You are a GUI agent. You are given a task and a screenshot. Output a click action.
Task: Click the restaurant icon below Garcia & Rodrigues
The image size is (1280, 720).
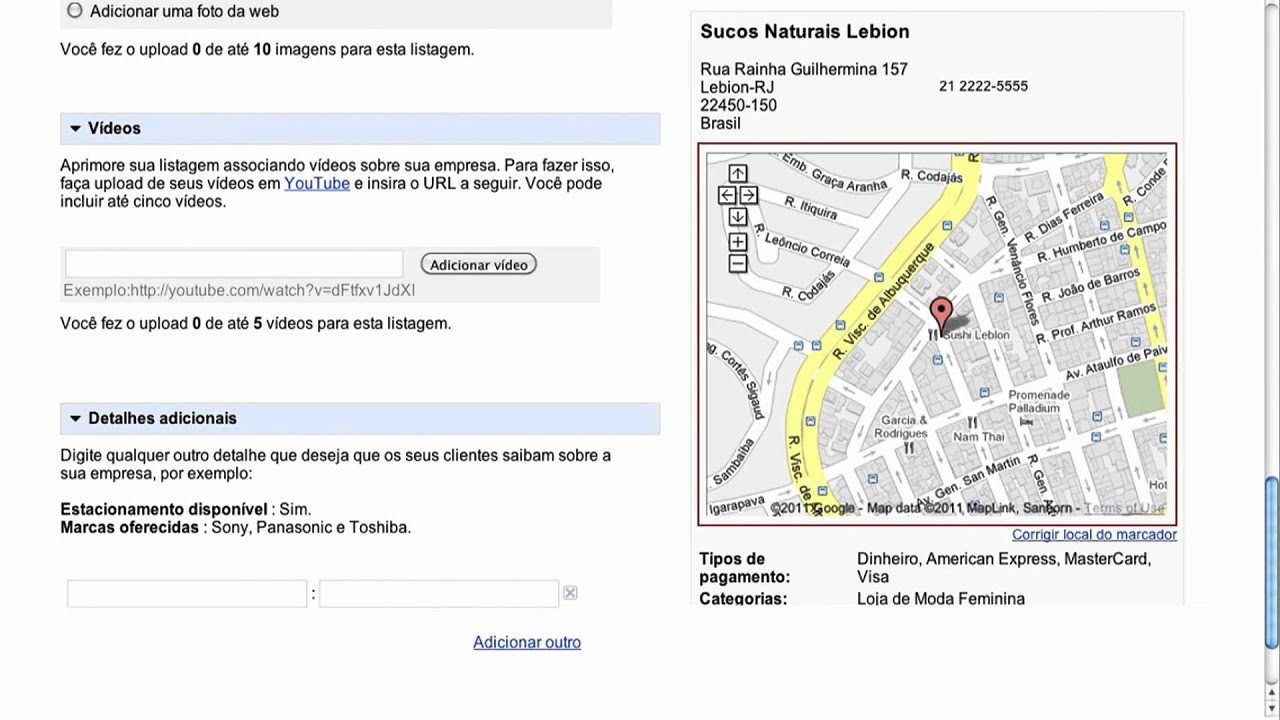pos(908,448)
